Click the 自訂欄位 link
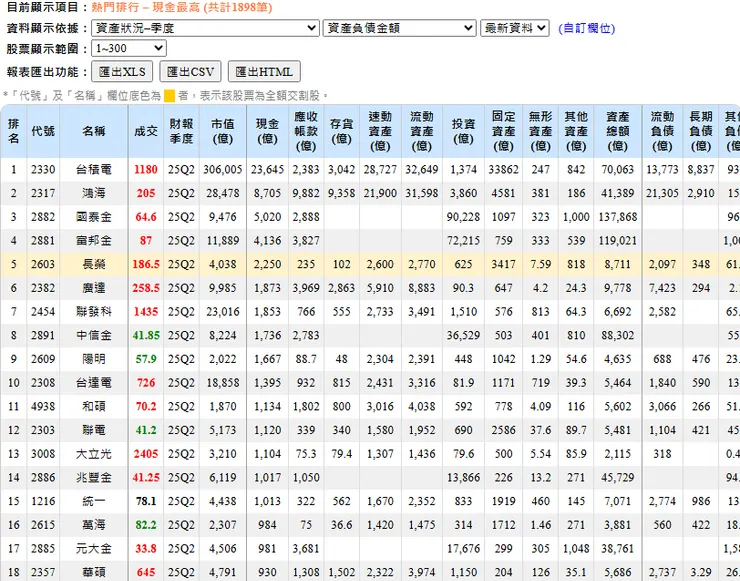Screen dimensions: 740x581 pyautogui.click(x=587, y=28)
